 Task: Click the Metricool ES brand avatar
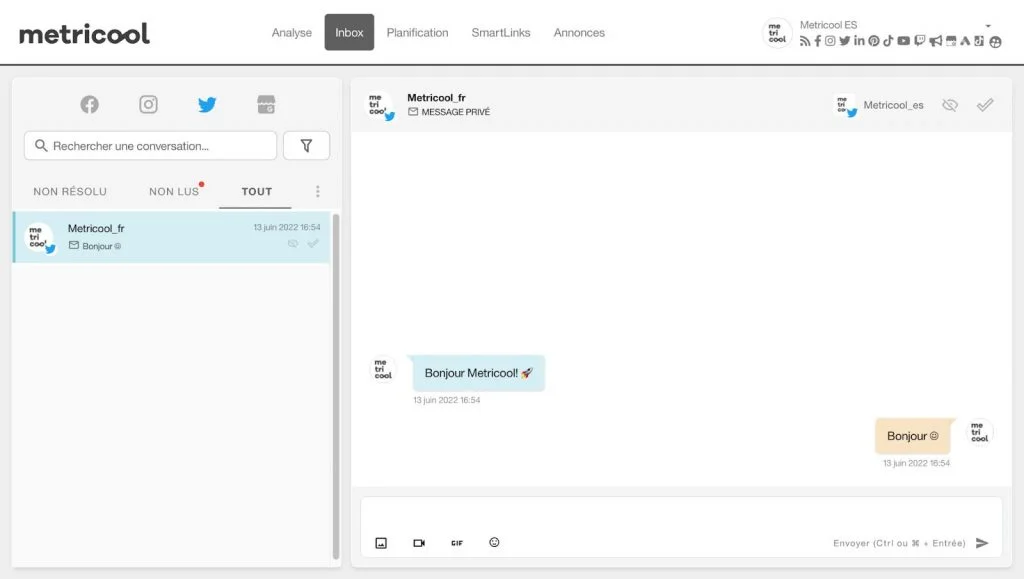(777, 33)
